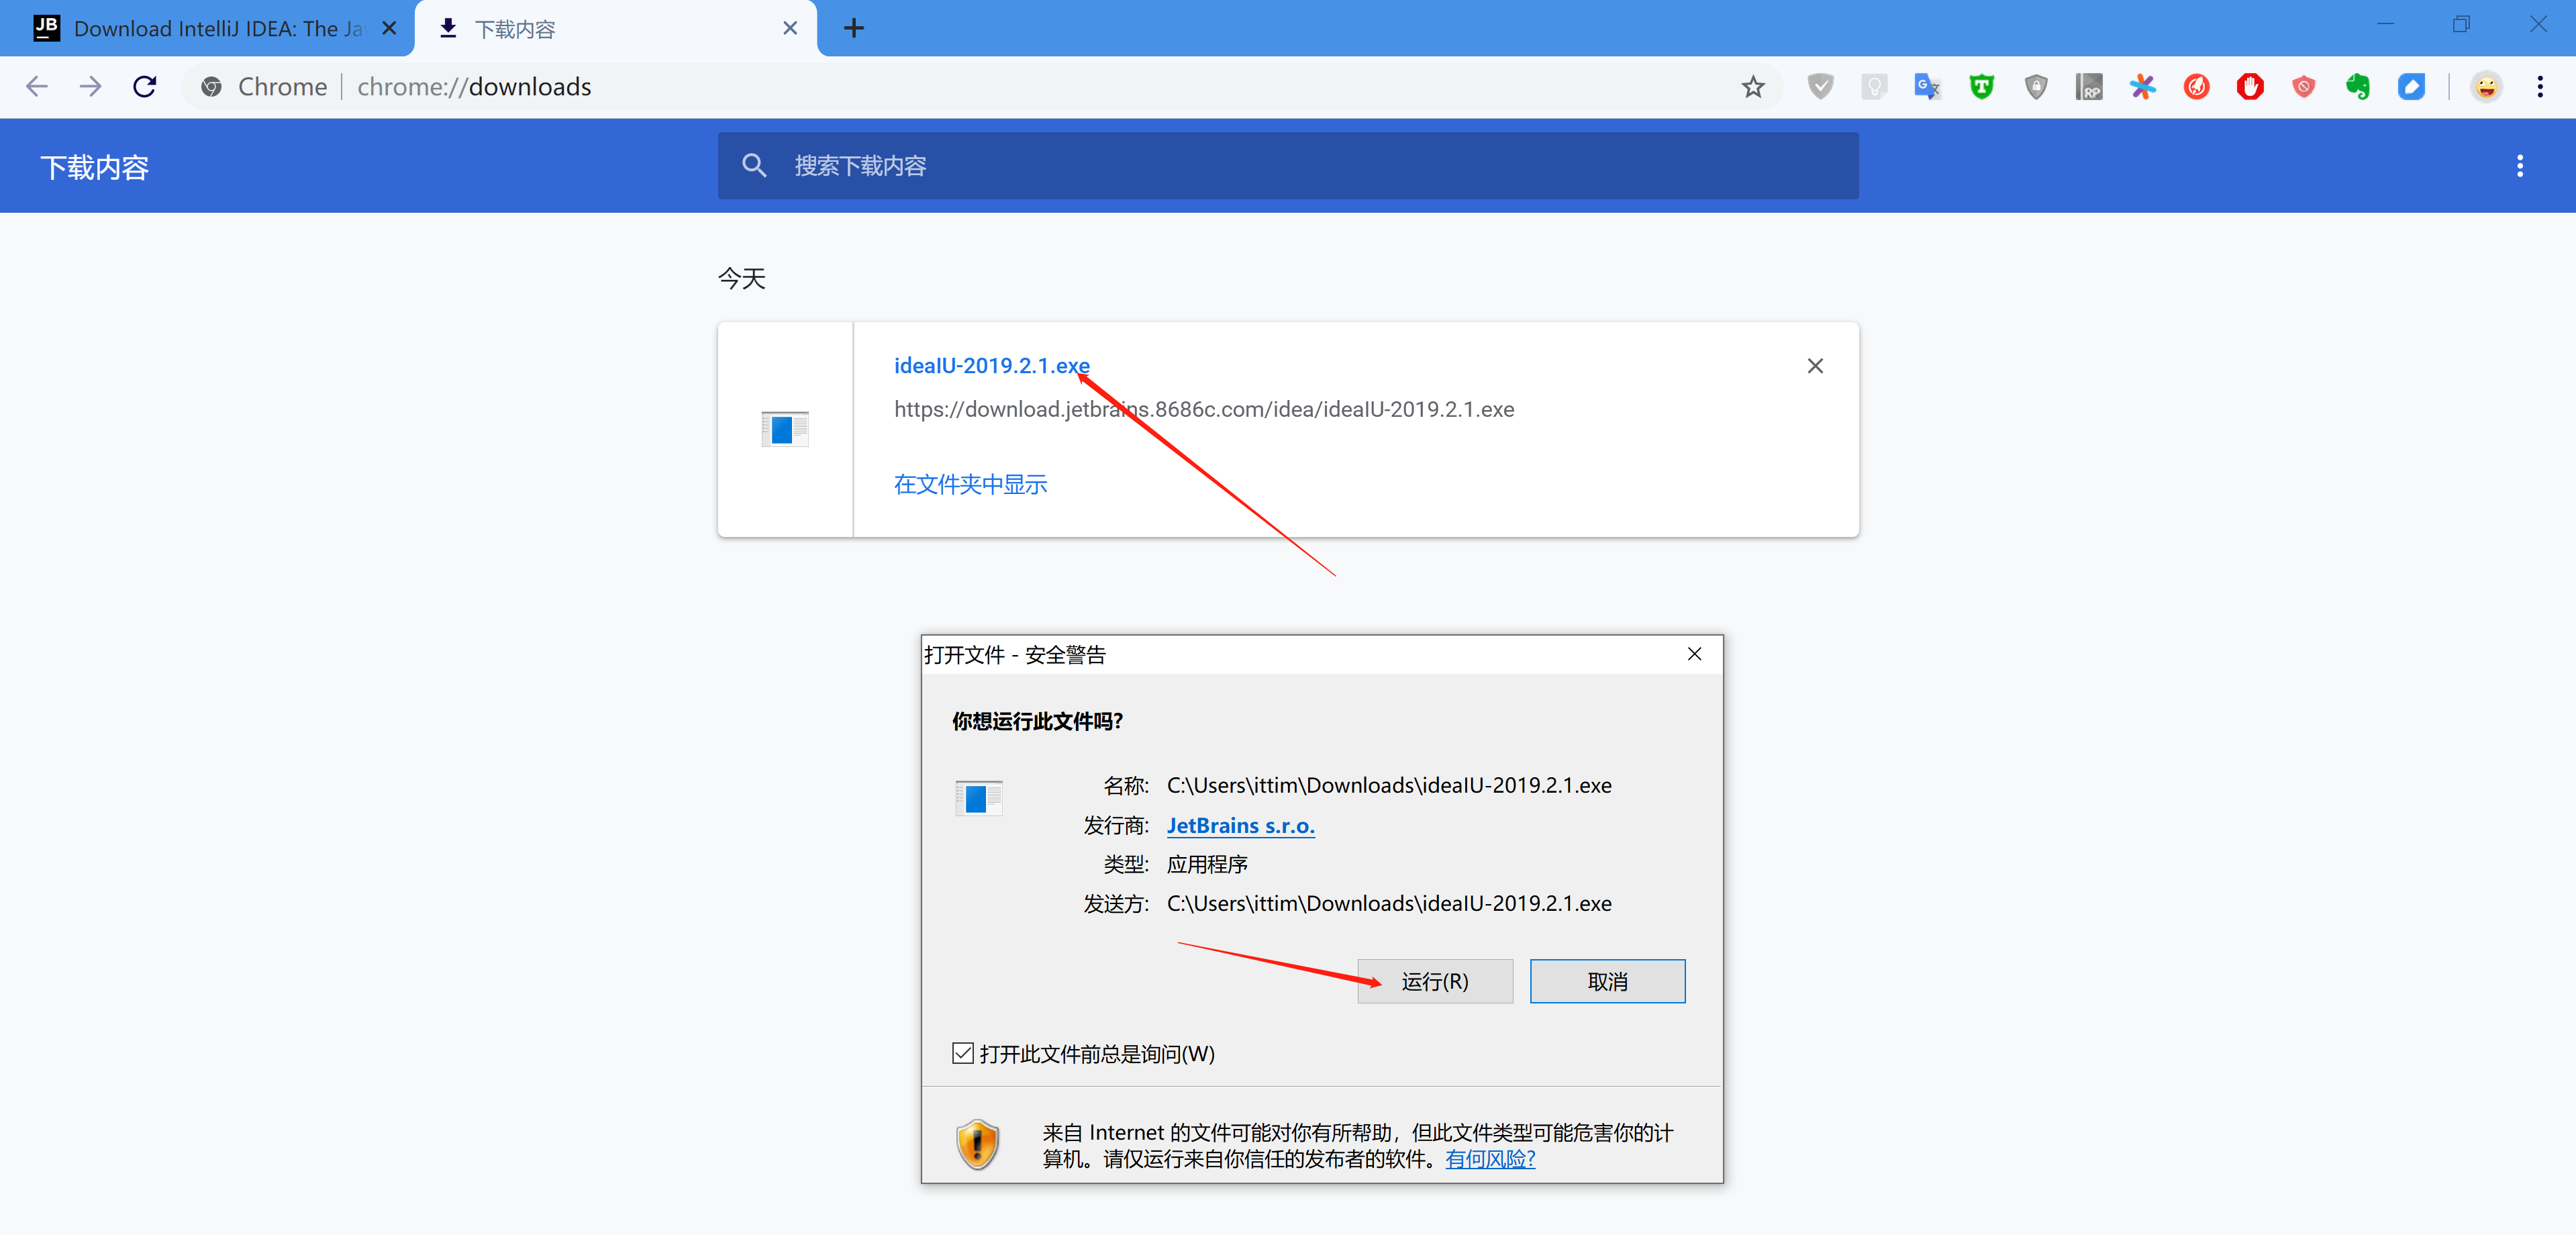Switch to the 下载内容 tab

(615, 29)
